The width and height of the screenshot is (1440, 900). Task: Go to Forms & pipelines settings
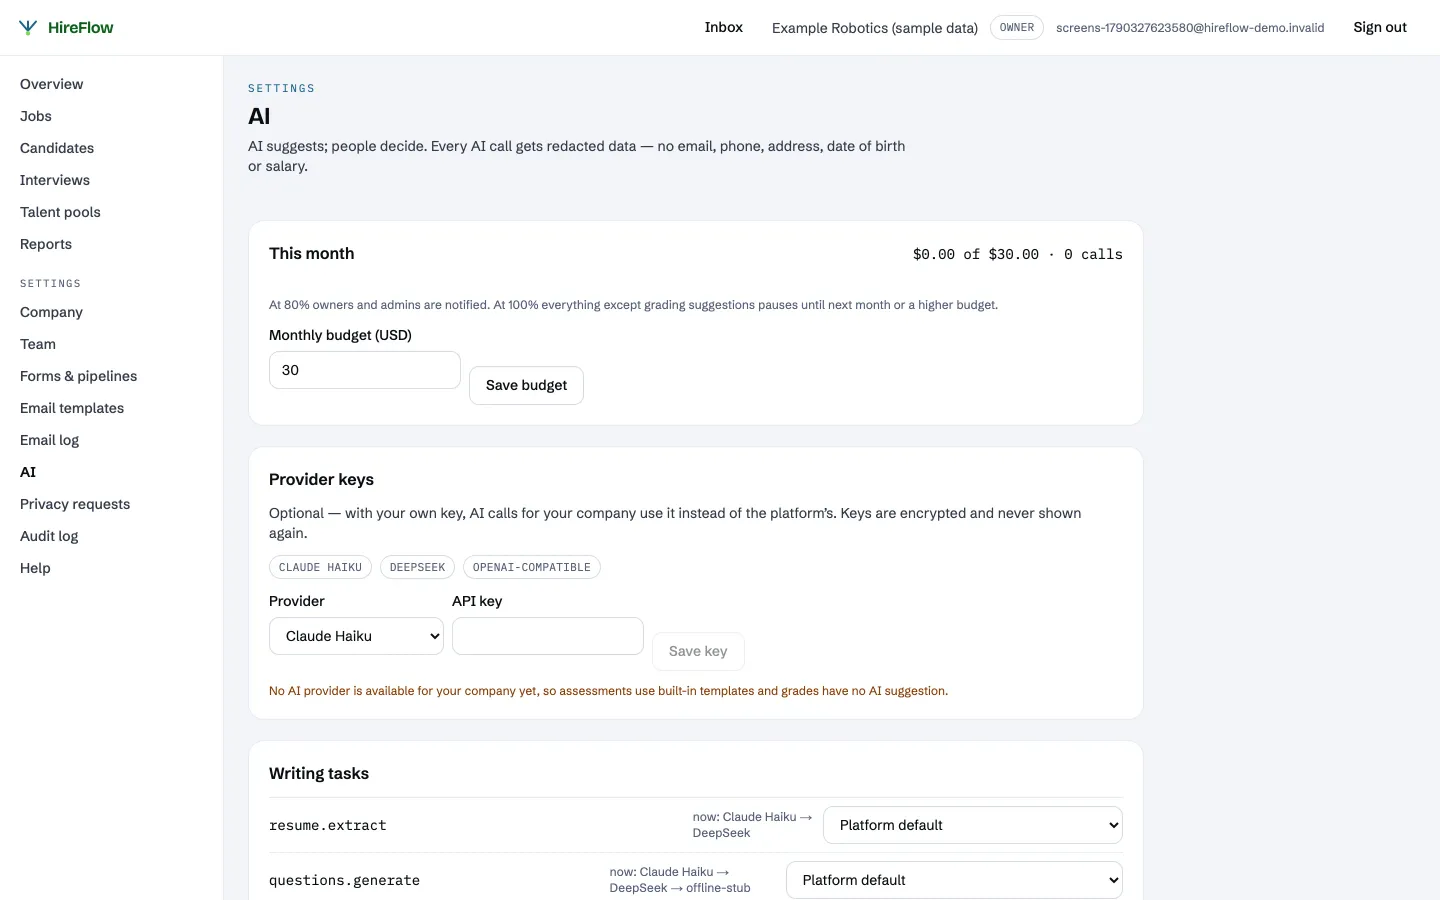[79, 376]
